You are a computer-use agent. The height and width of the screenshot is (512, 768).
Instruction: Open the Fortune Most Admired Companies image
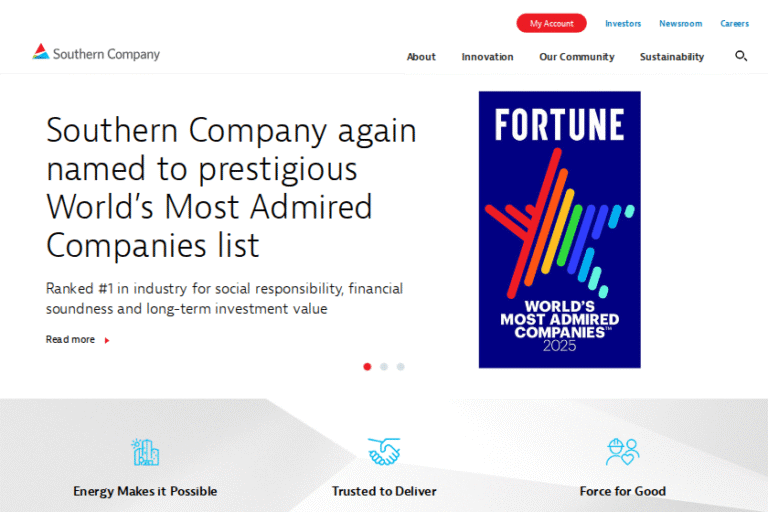(x=559, y=229)
